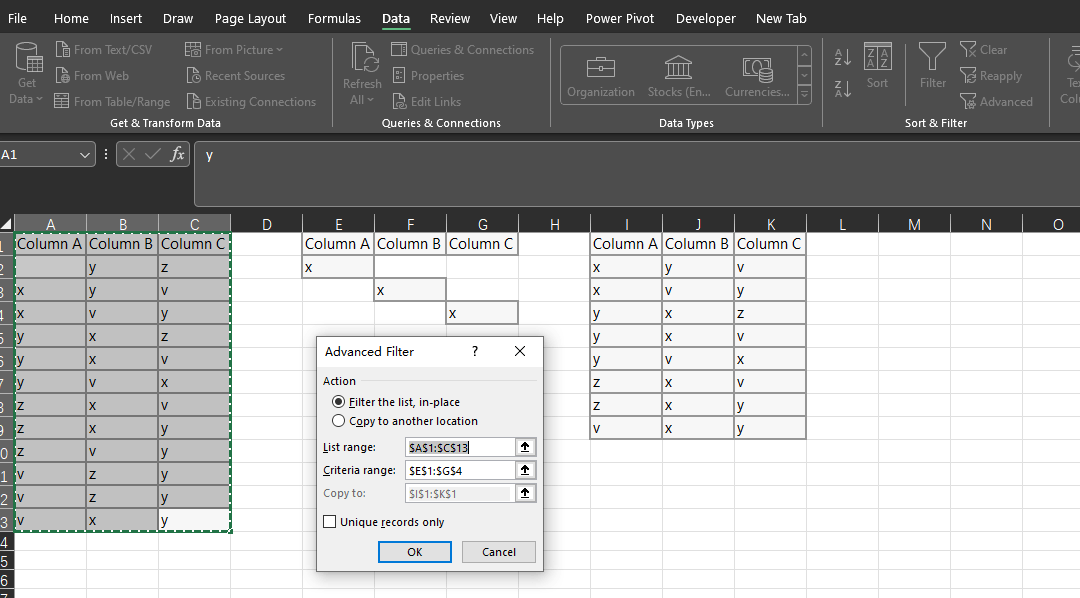Reapply the filter
Viewport: 1080px width, 598px height.
(x=991, y=76)
